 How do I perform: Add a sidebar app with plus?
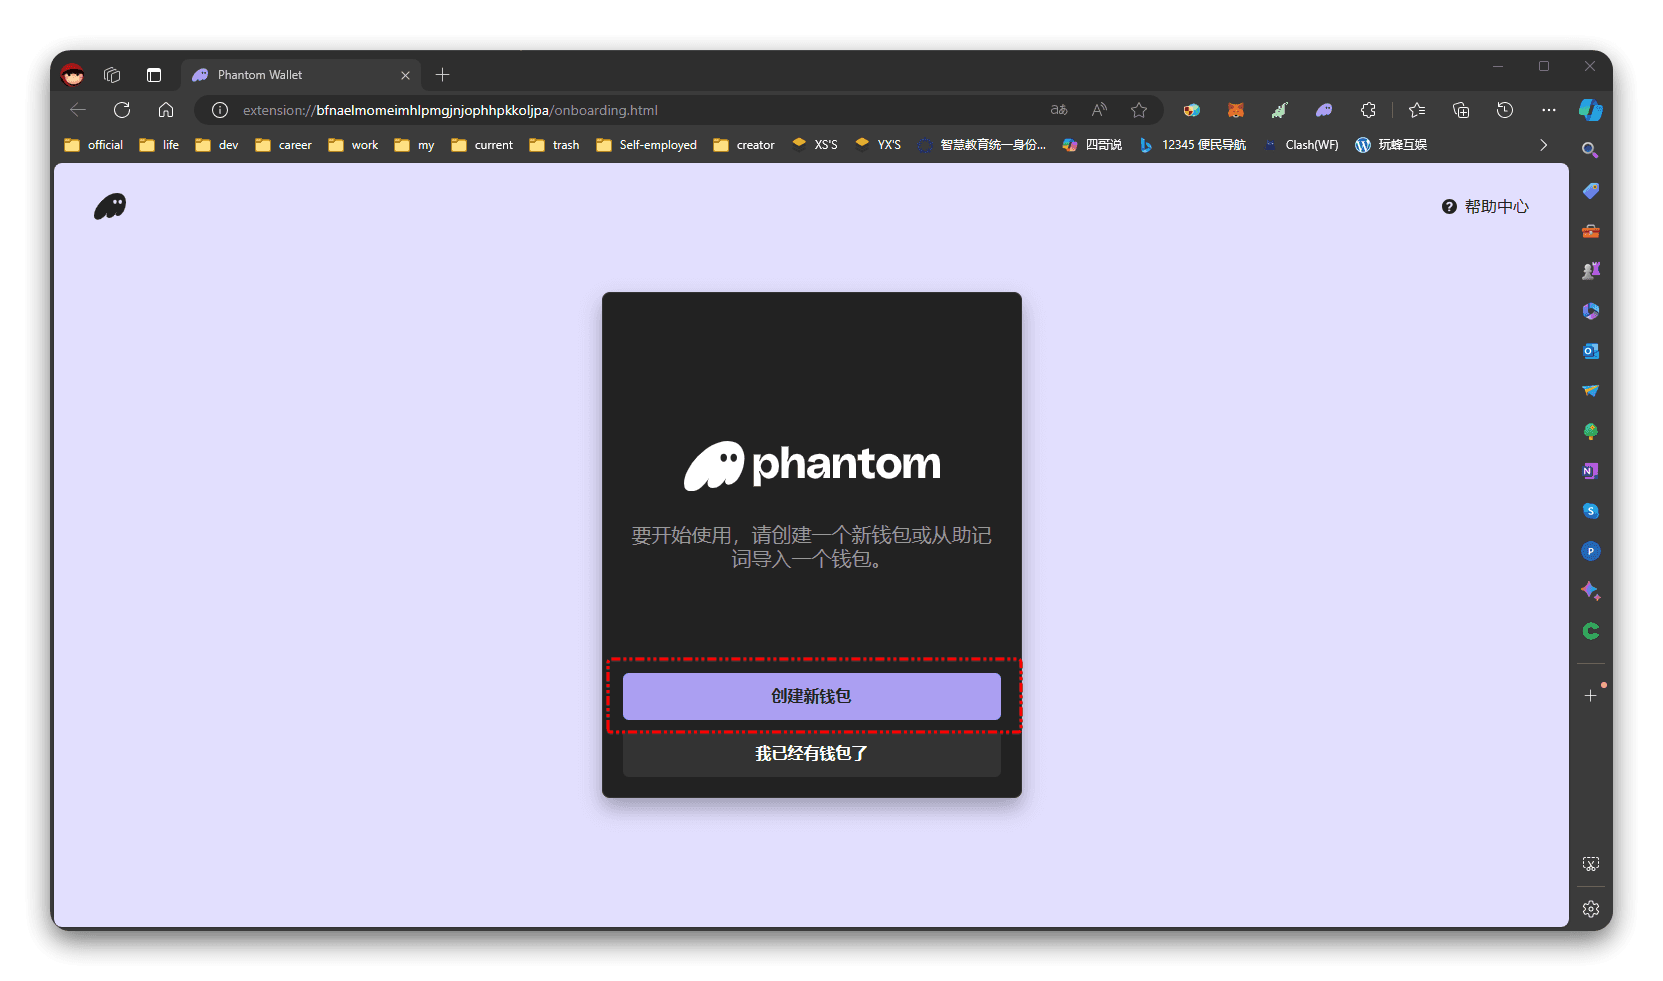tap(1590, 695)
